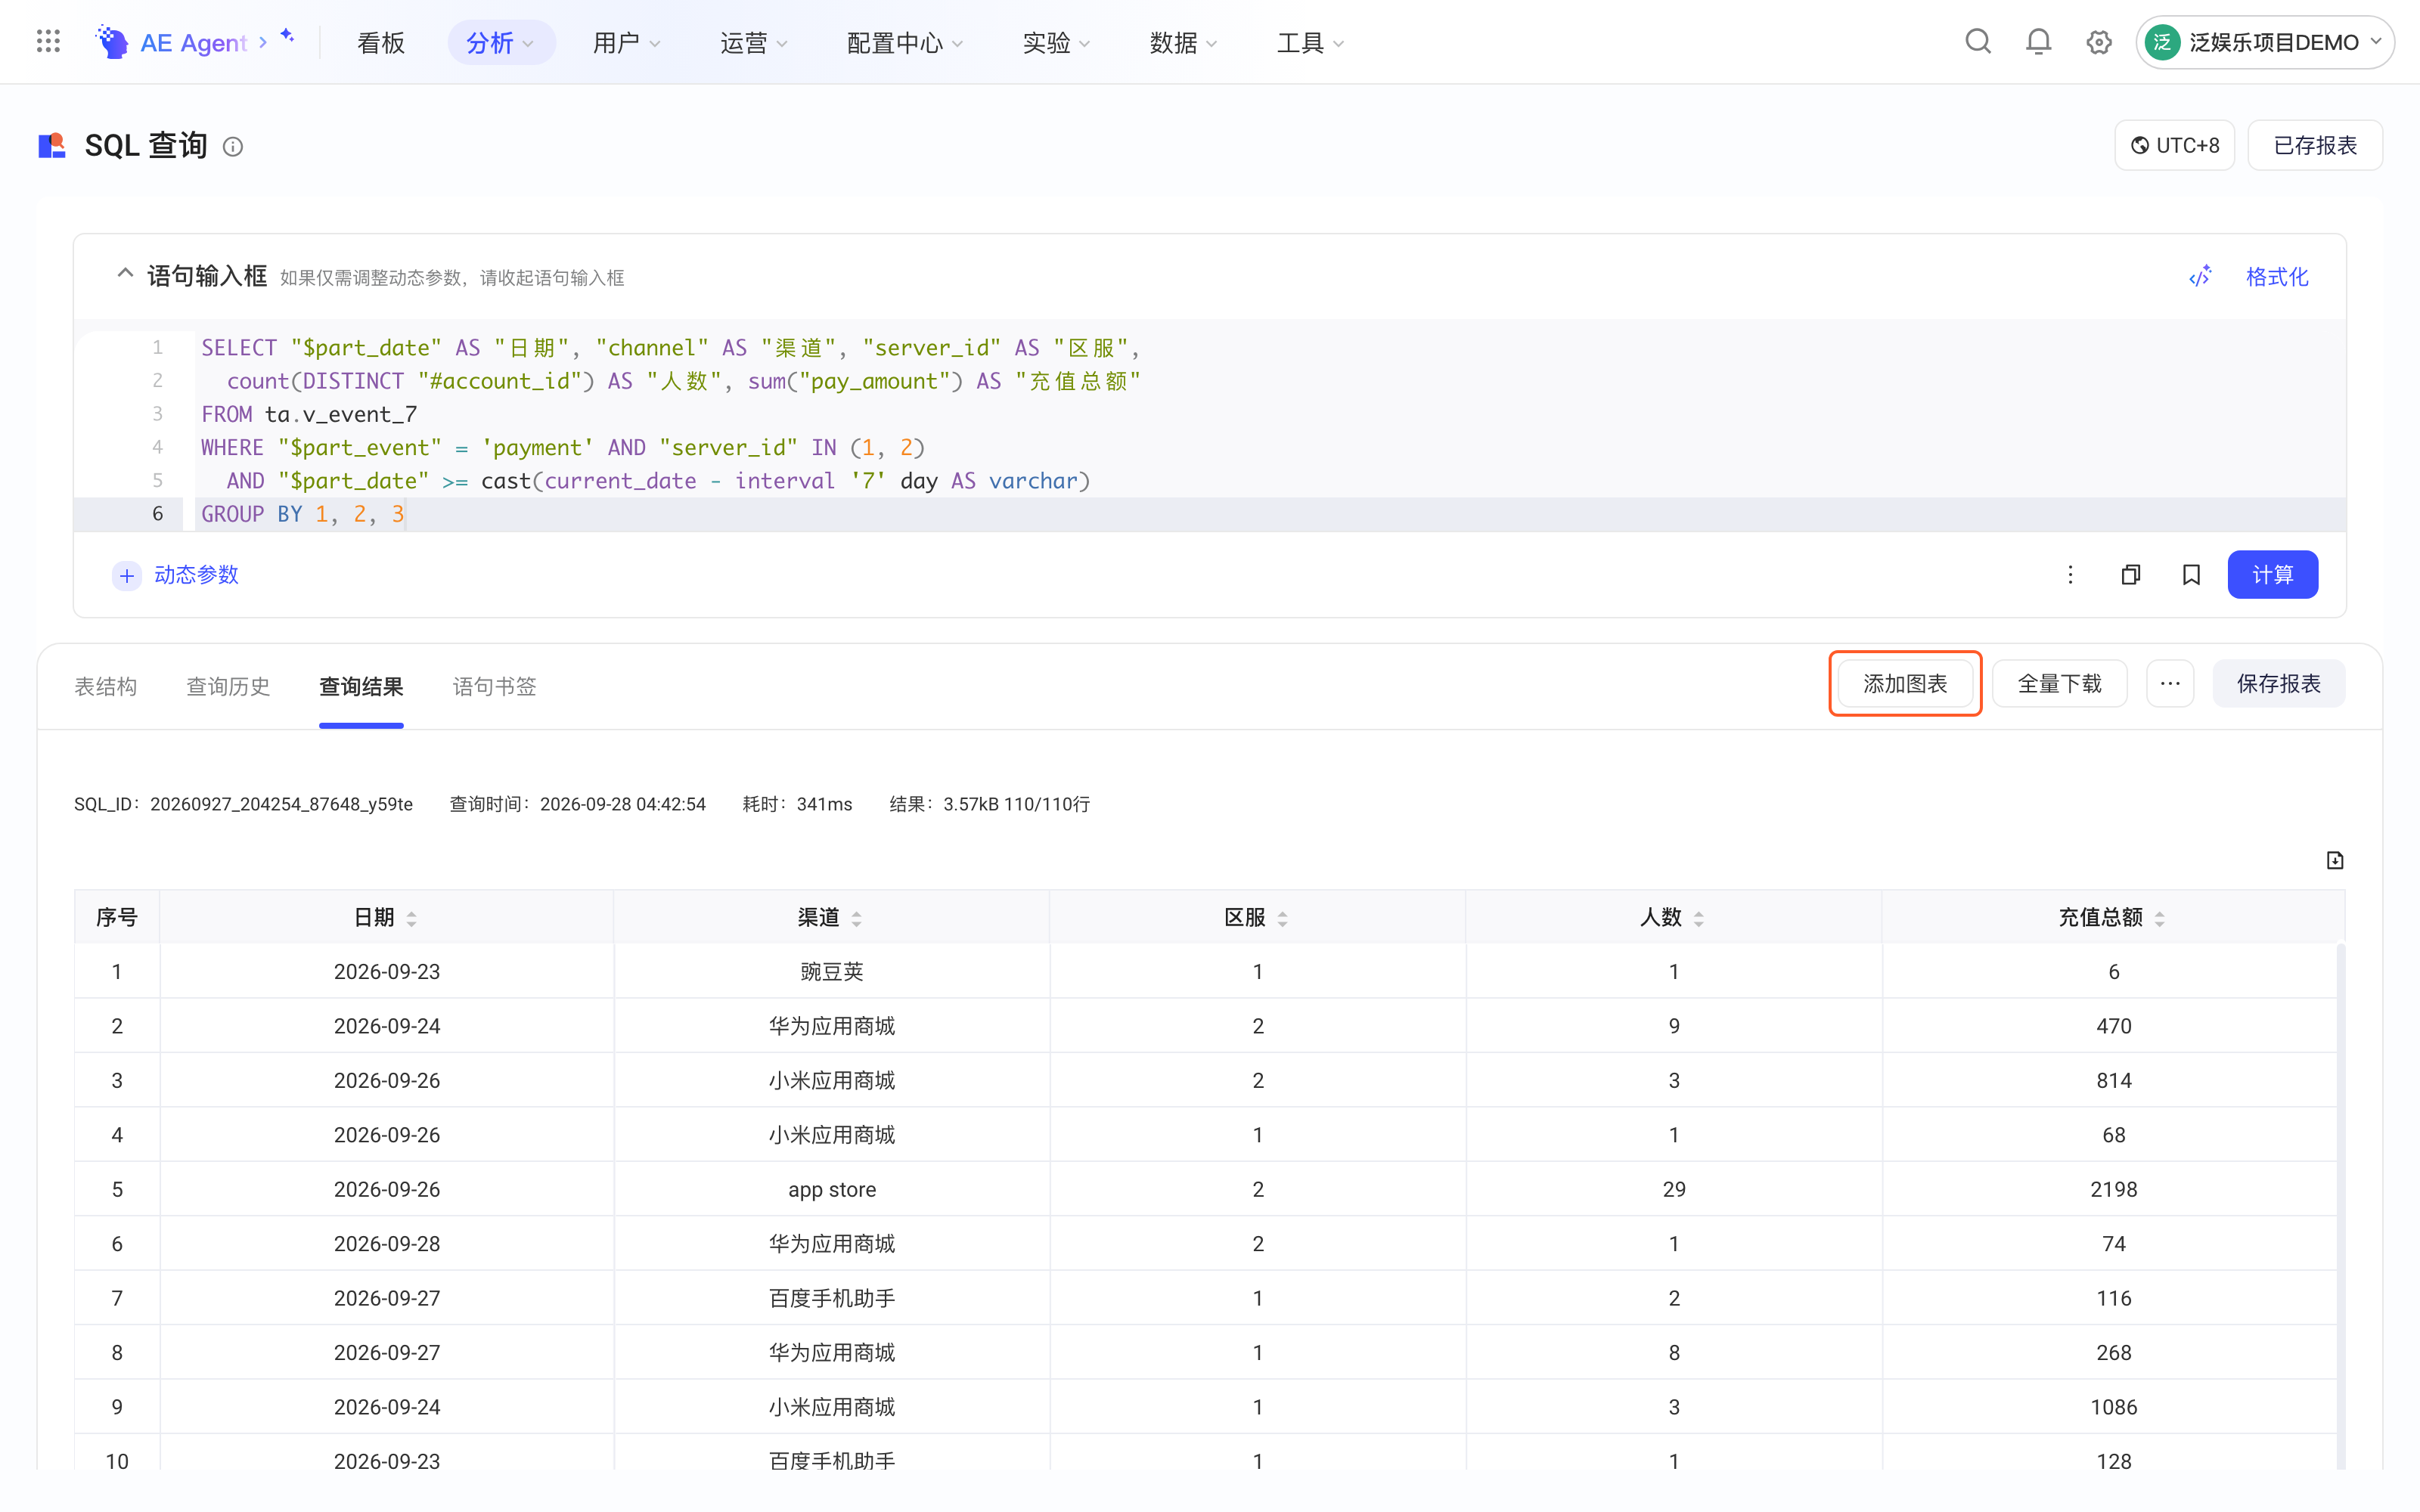
Task: Expand the 运营 menu
Action: pos(753,42)
